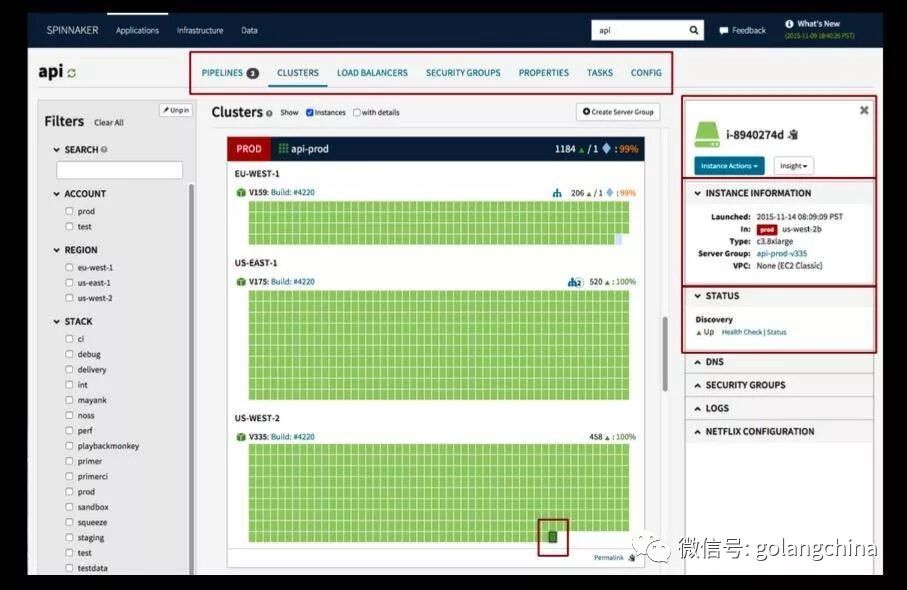
Task: Switch to the SECURITY GROUPS tab
Action: [463, 73]
